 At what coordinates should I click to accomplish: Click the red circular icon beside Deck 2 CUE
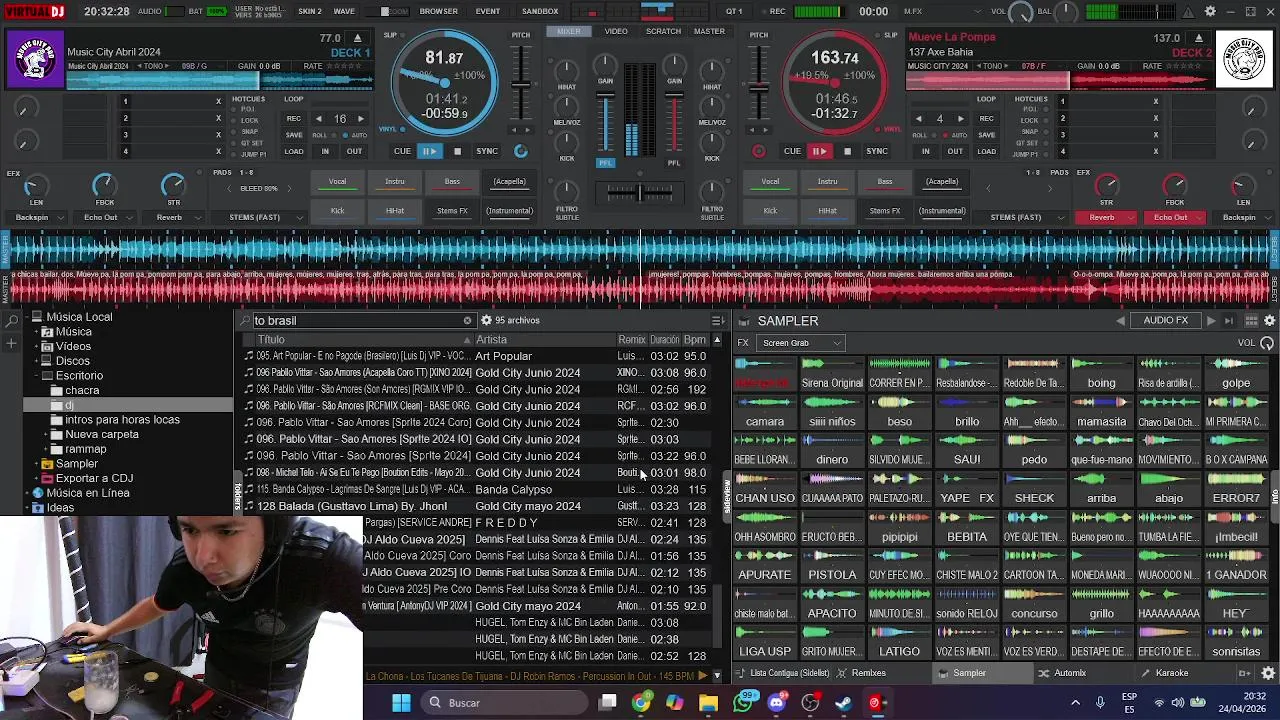click(759, 151)
